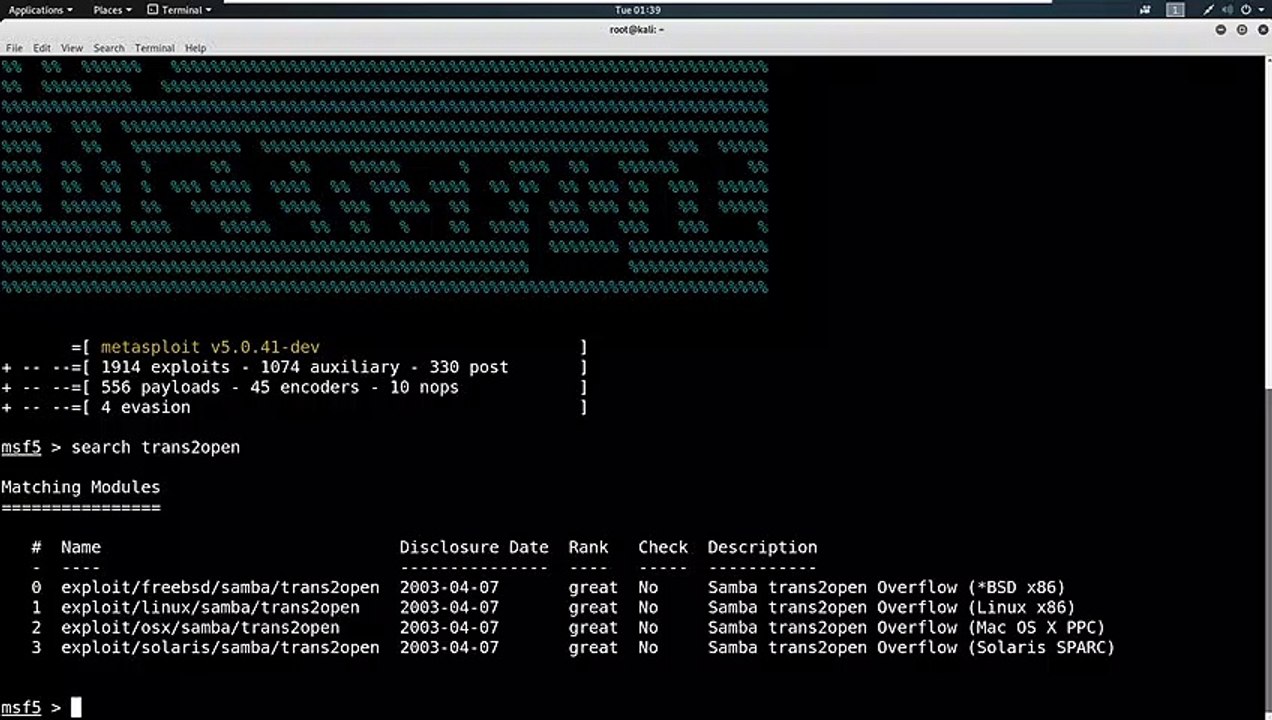
Task: Click the Tue 01:39 clock
Action: click(x=637, y=10)
